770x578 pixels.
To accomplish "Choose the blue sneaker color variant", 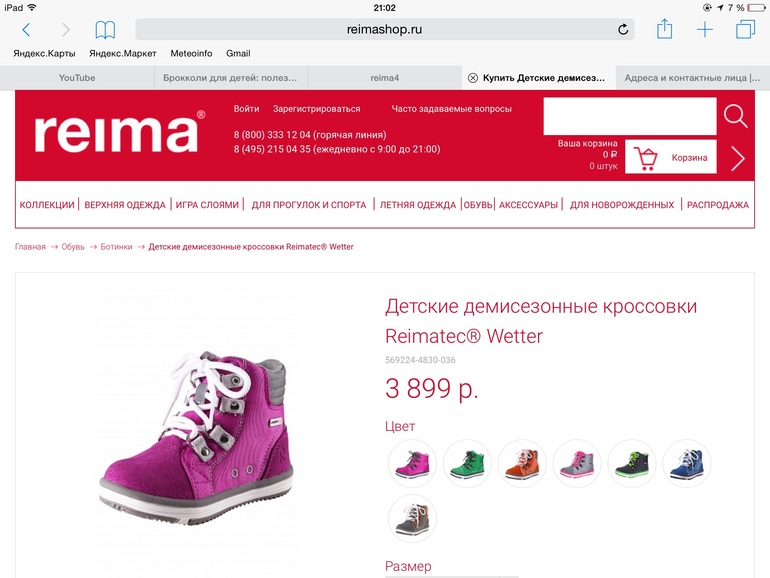I will pos(687,463).
